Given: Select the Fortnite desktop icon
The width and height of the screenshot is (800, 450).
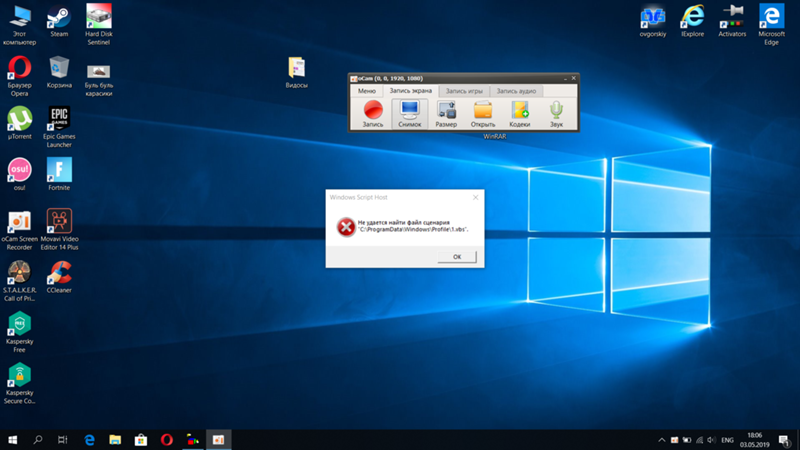Looking at the screenshot, I should pos(59,174).
